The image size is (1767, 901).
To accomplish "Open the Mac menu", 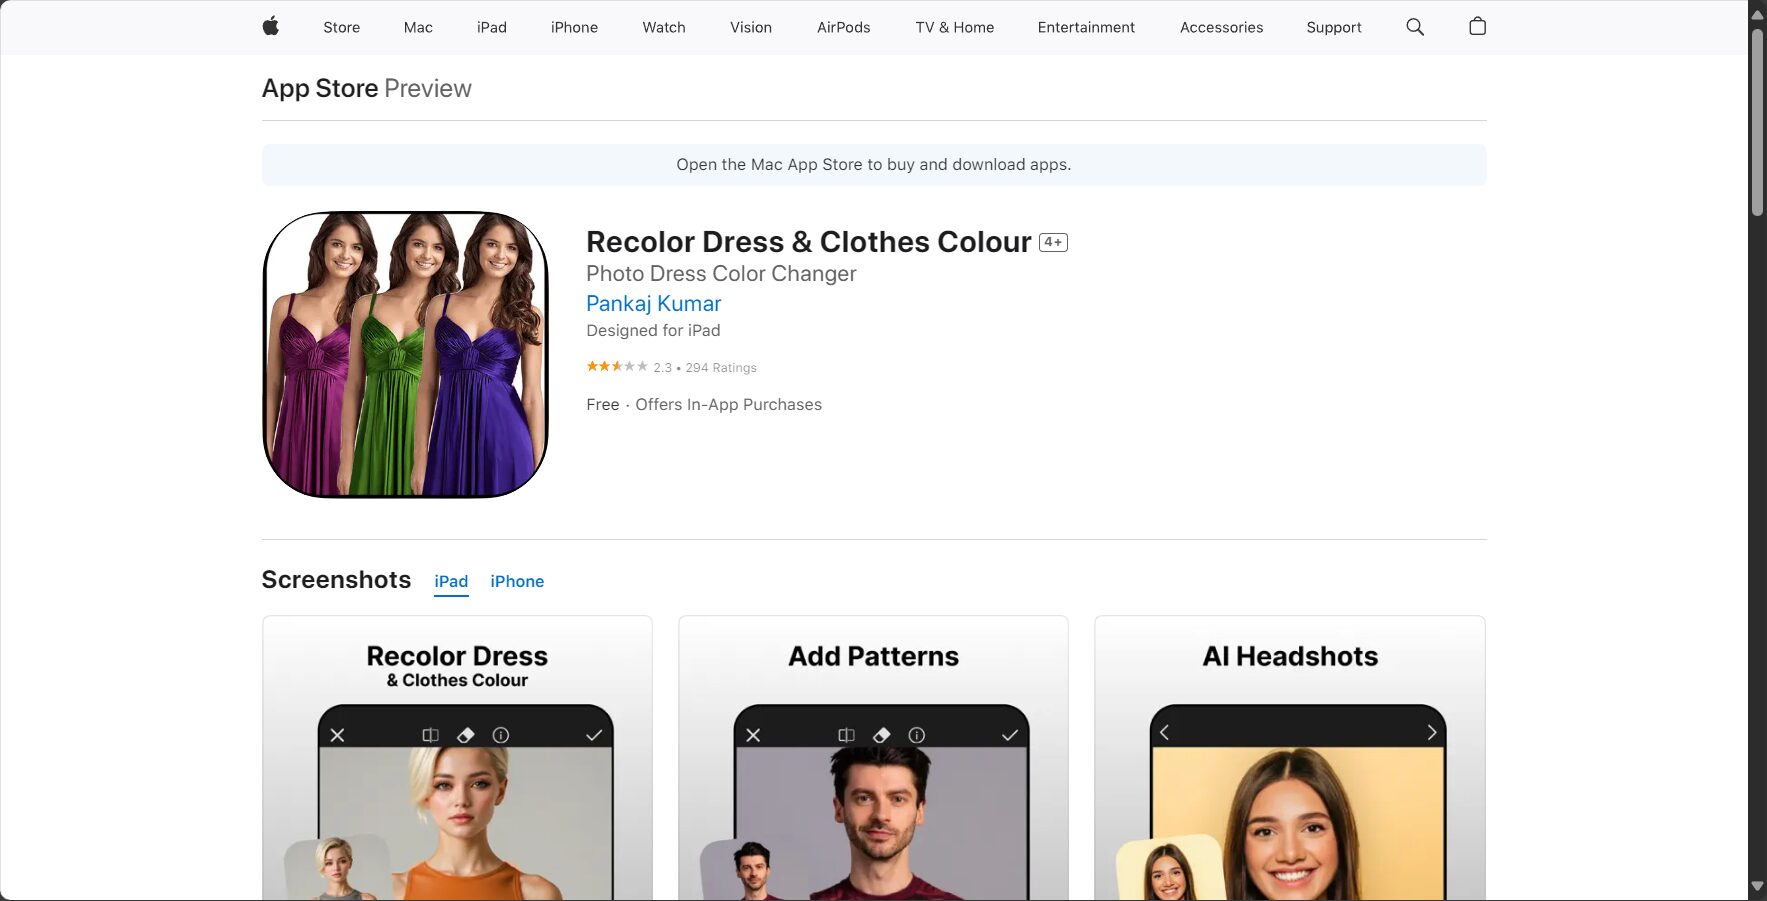I will (418, 27).
